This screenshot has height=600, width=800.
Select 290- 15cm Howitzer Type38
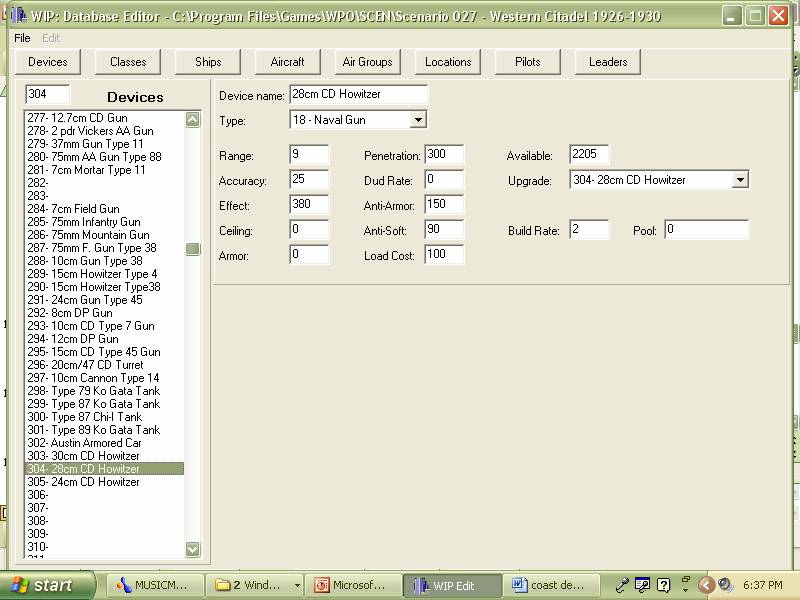(x=104, y=287)
